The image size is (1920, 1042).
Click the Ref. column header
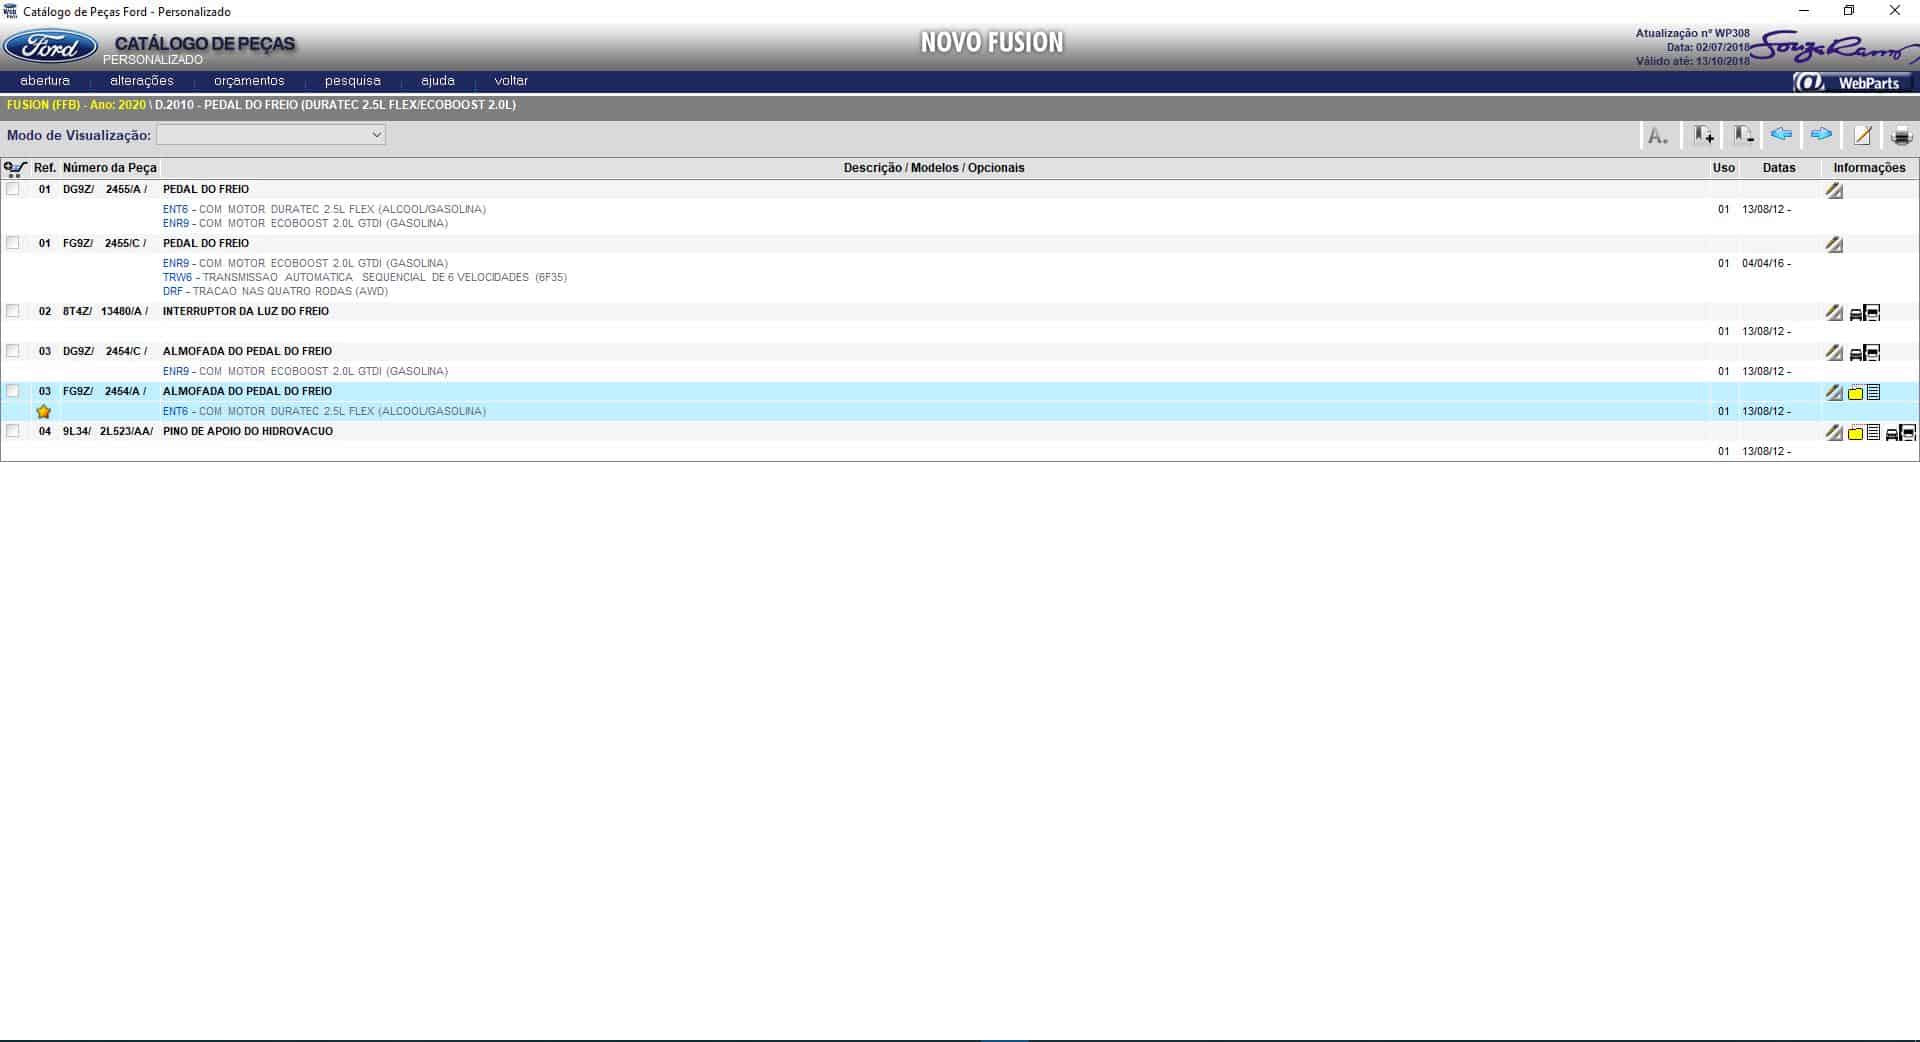45,168
